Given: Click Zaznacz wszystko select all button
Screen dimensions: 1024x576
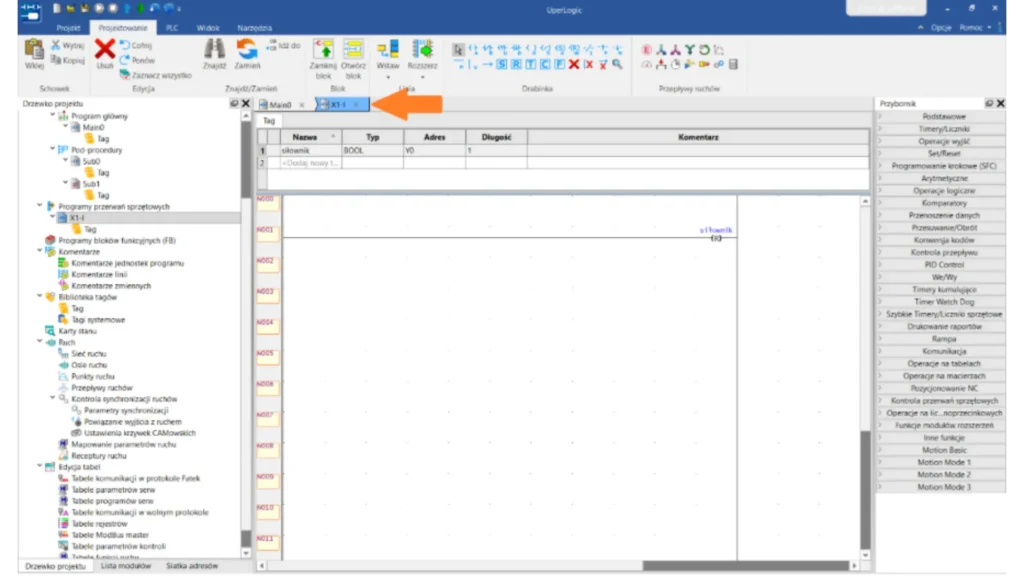Looking at the screenshot, I should coord(155,75).
